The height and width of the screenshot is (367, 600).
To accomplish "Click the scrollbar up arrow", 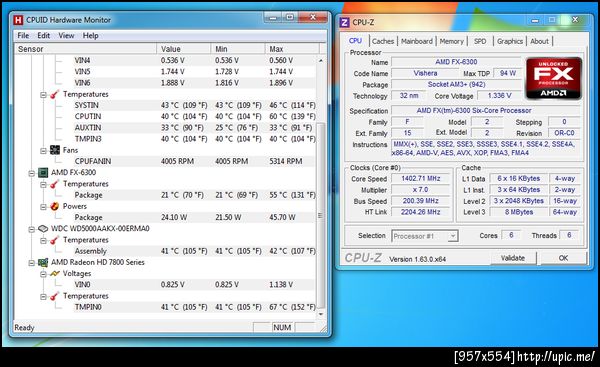I will (321, 60).
